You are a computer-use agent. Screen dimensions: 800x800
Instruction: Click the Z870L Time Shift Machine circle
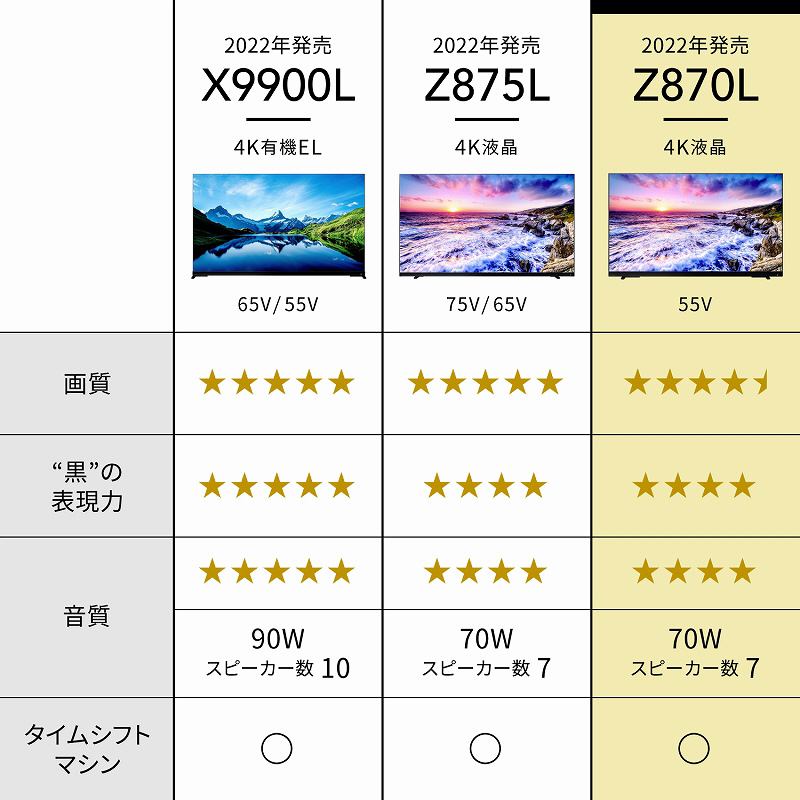[693, 747]
